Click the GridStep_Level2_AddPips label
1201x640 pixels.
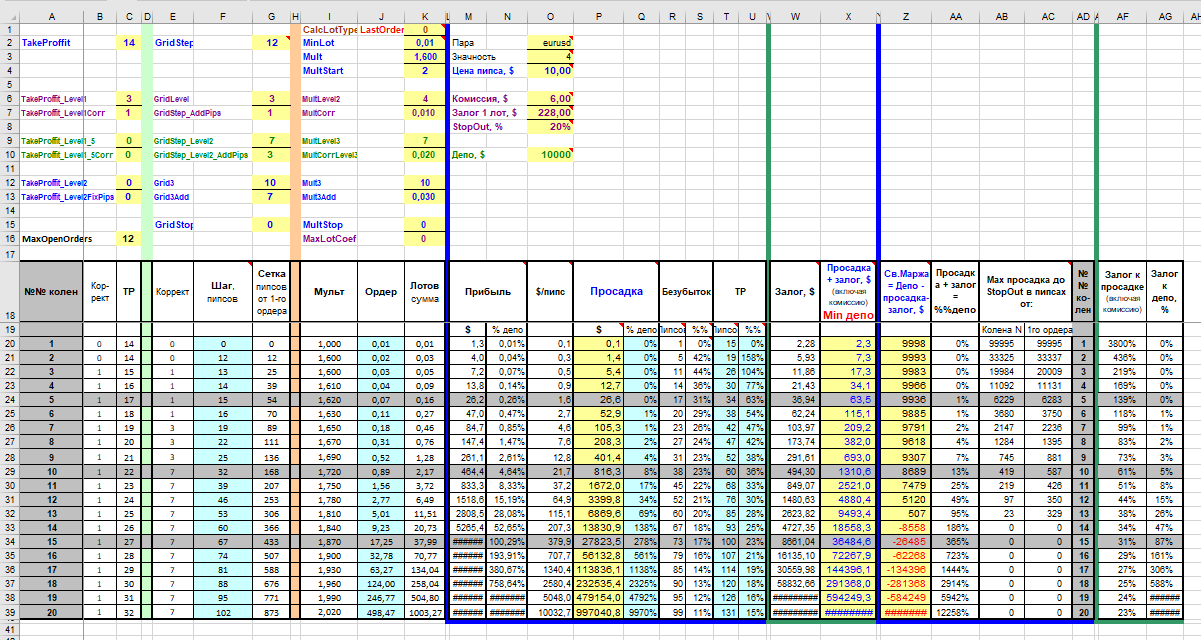203,155
